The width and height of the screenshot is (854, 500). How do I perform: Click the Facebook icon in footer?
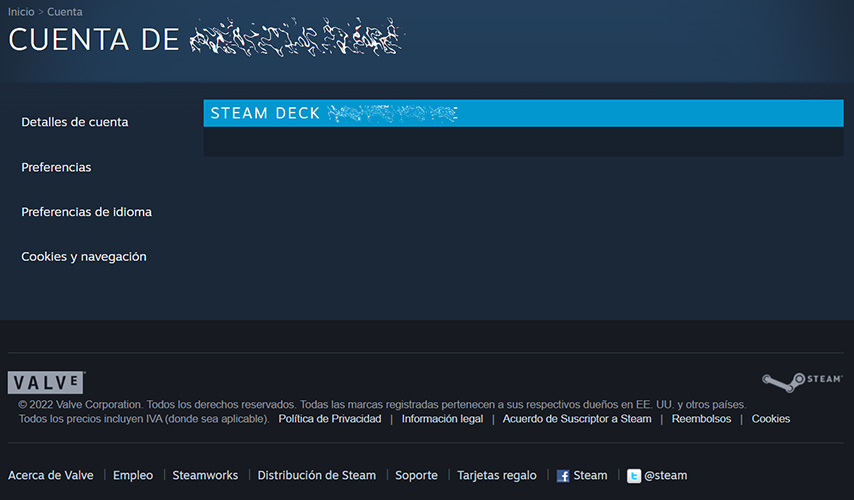(563, 476)
